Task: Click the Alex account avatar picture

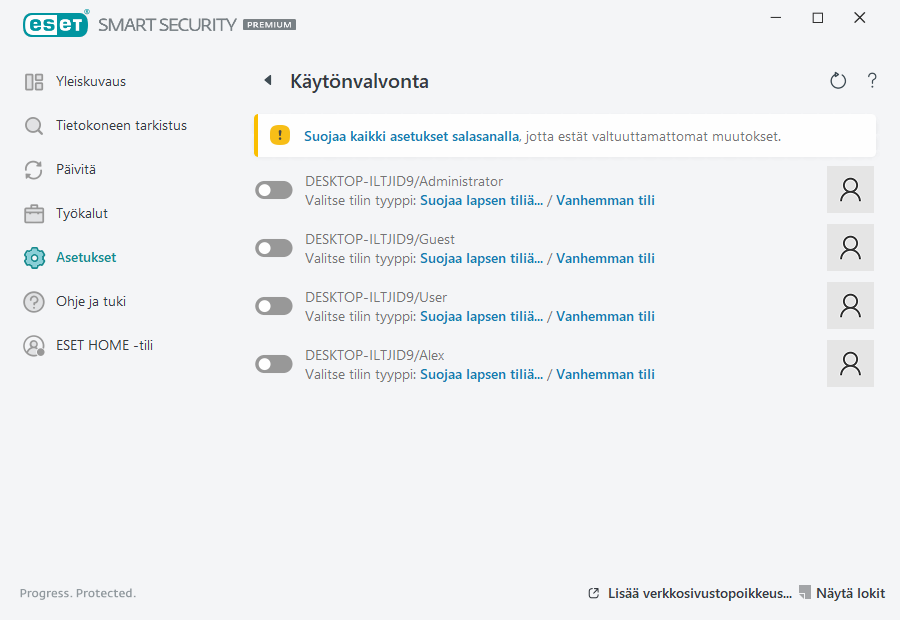Action: 850,363
